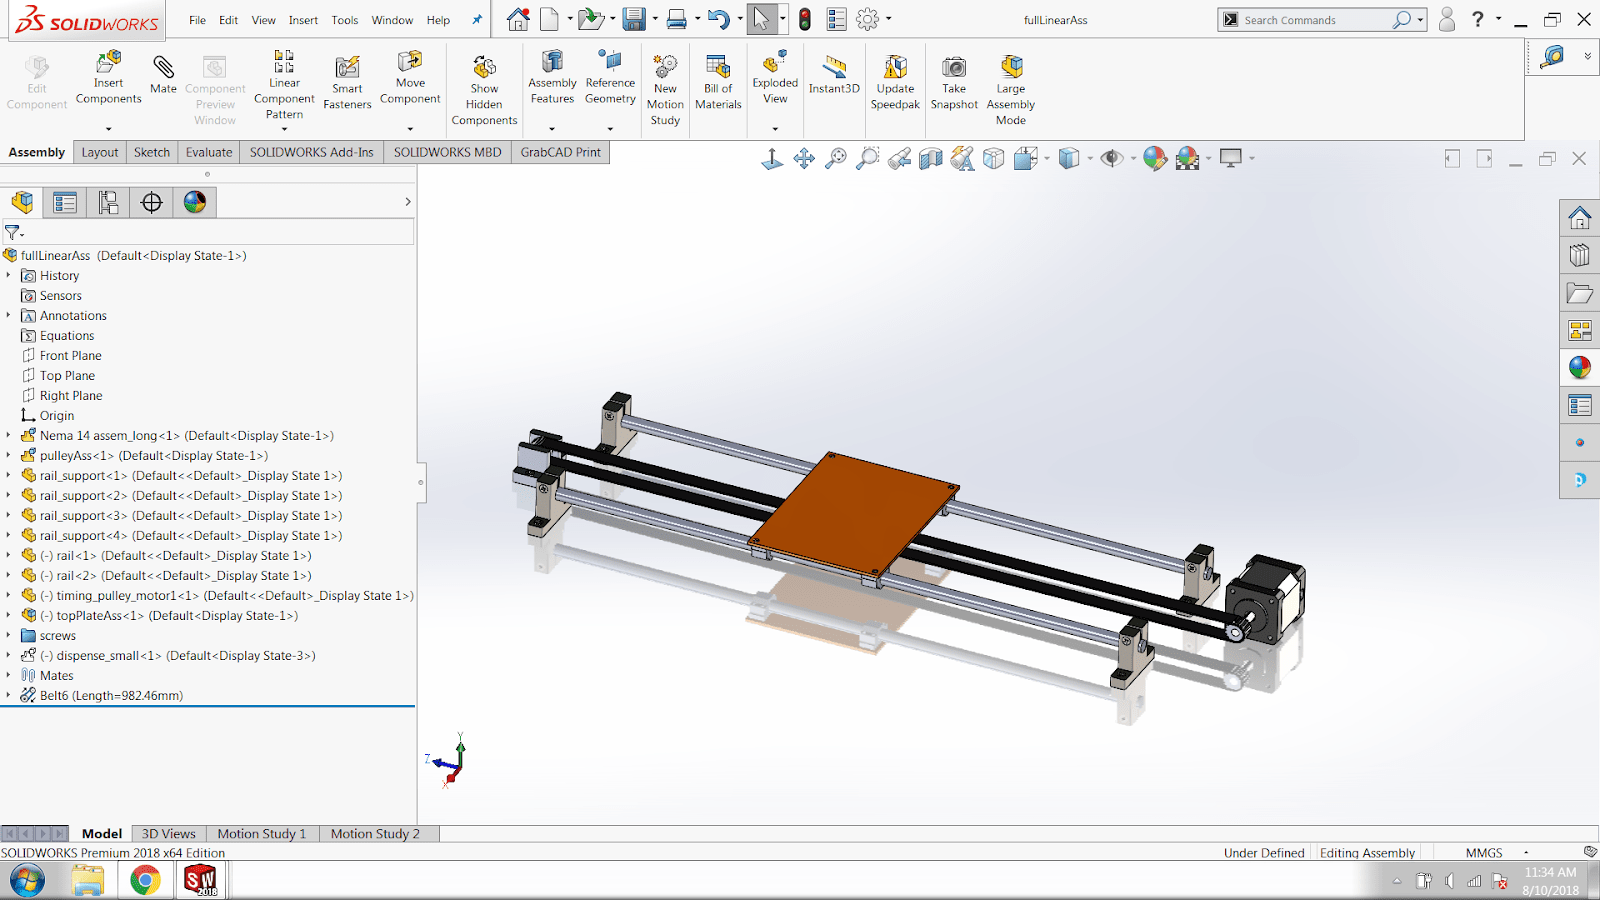This screenshot has width=1600, height=900.
Task: Switch to SOLIDWORKS Add-Ins tab
Action: point(312,152)
